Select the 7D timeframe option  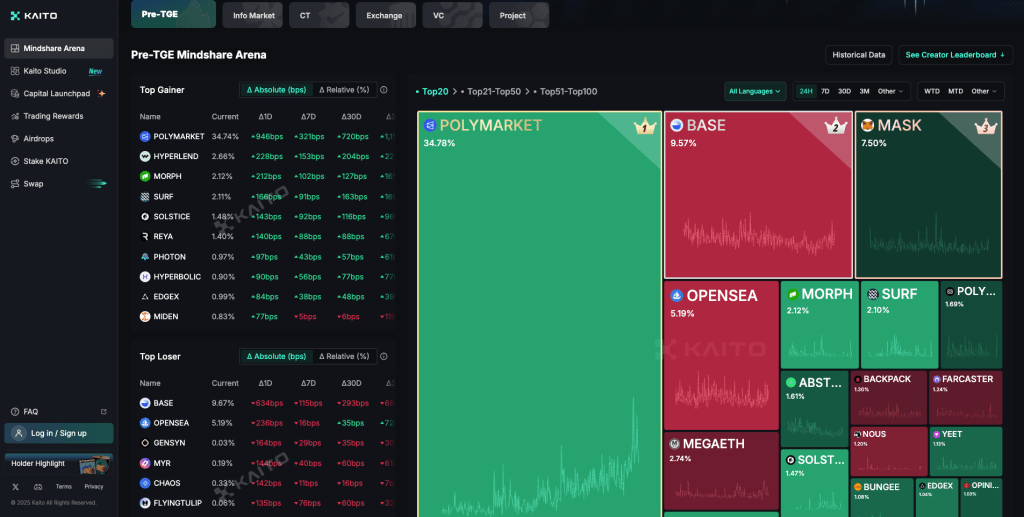825,91
